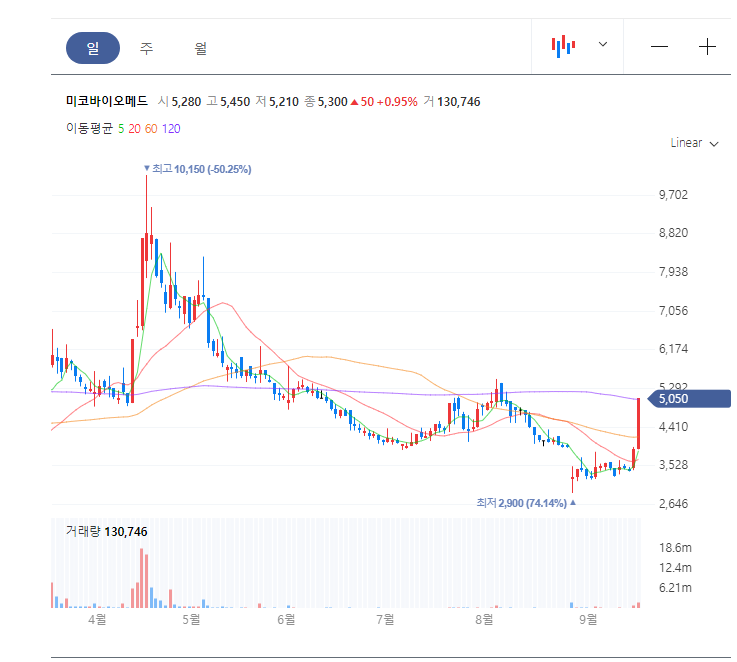Click the 18.6m volume axis label
The width and height of the screenshot is (737, 662).
[675, 548]
